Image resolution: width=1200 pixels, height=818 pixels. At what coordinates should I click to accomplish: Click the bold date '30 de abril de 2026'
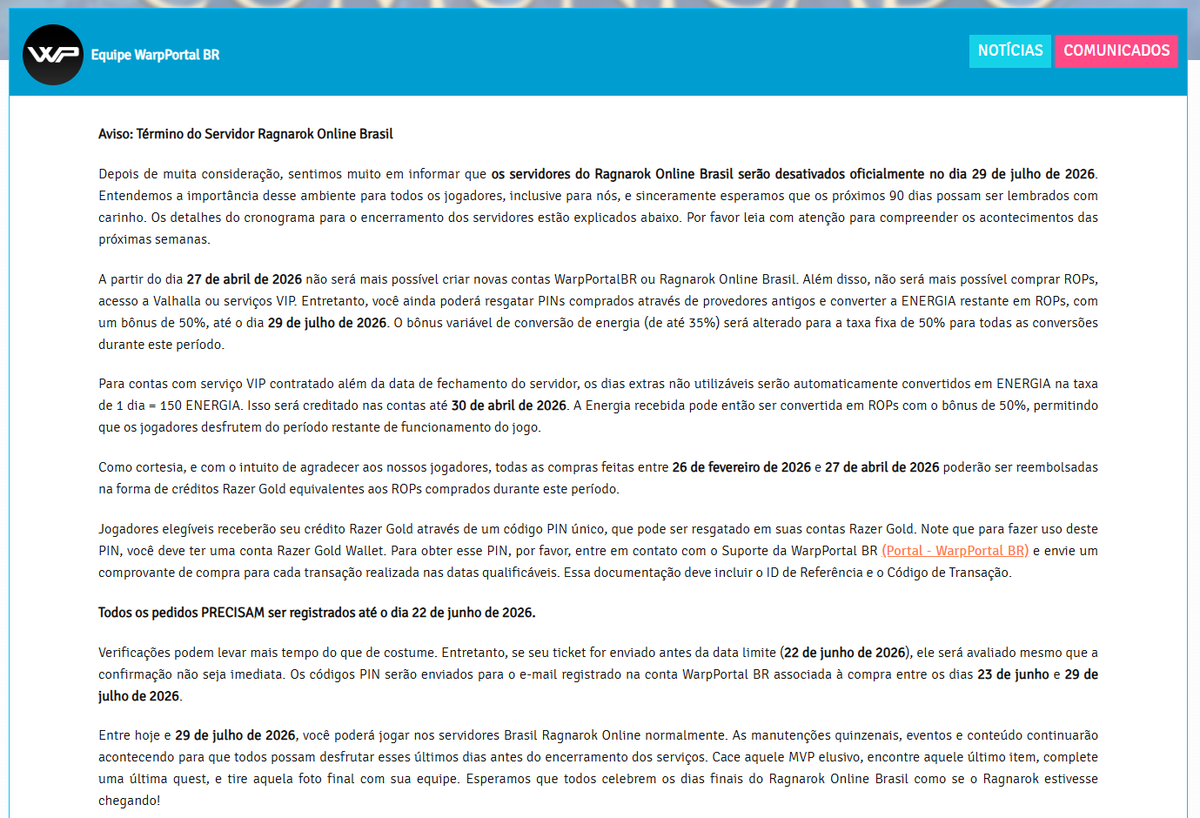point(509,405)
